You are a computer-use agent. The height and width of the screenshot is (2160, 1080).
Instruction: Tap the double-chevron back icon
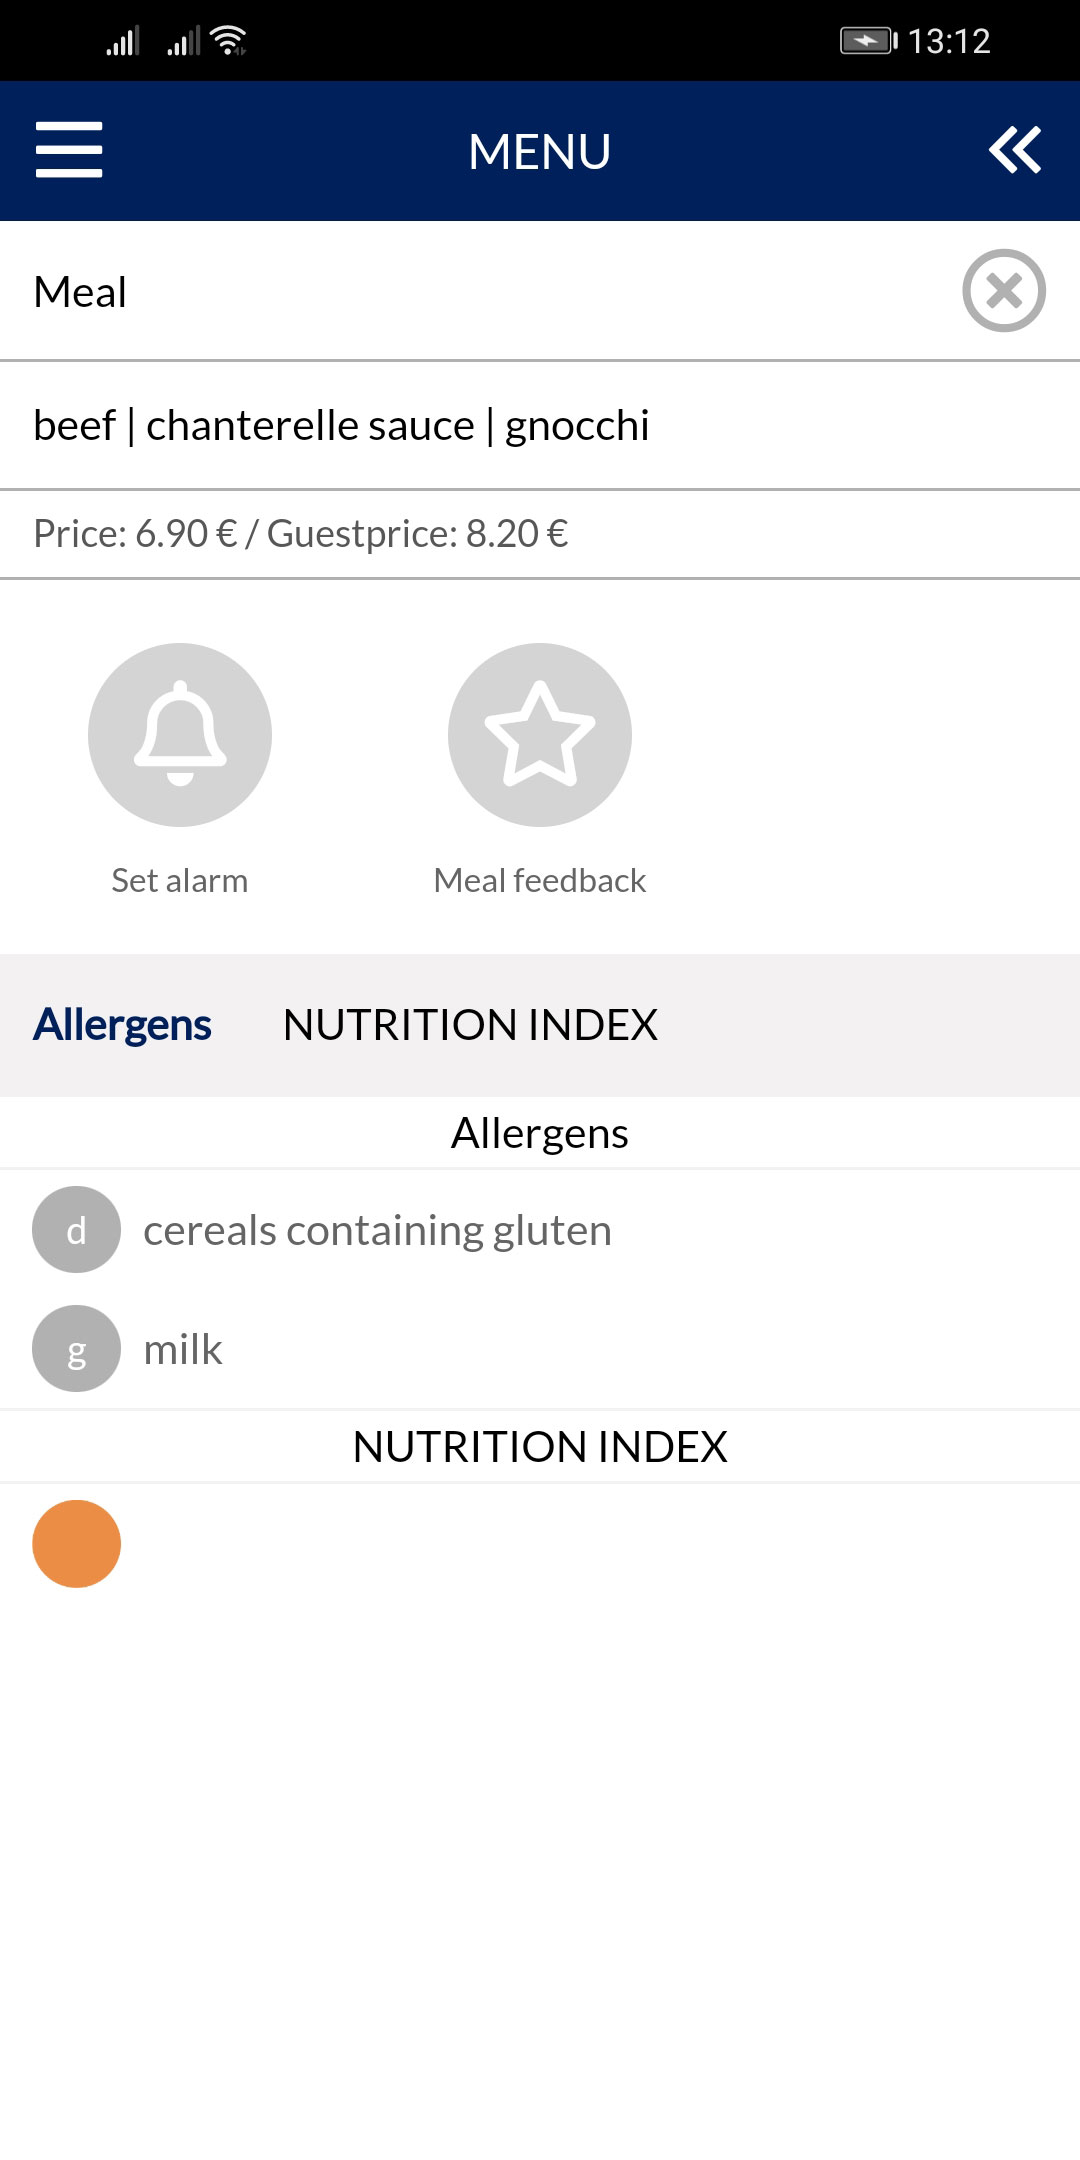[1015, 150]
